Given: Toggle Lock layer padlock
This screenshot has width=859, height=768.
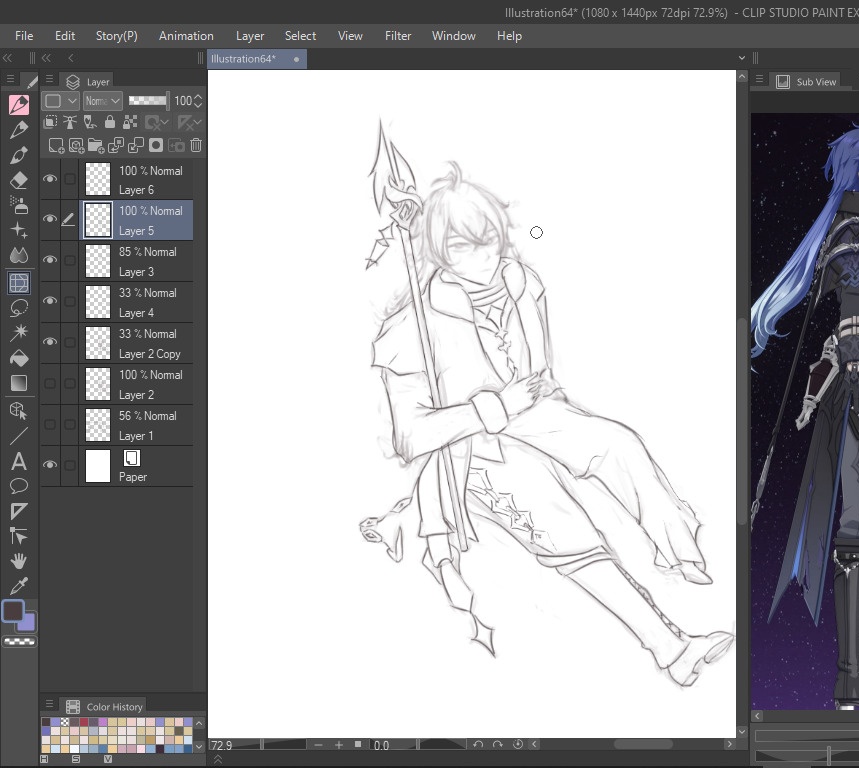Looking at the screenshot, I should pos(110,122).
